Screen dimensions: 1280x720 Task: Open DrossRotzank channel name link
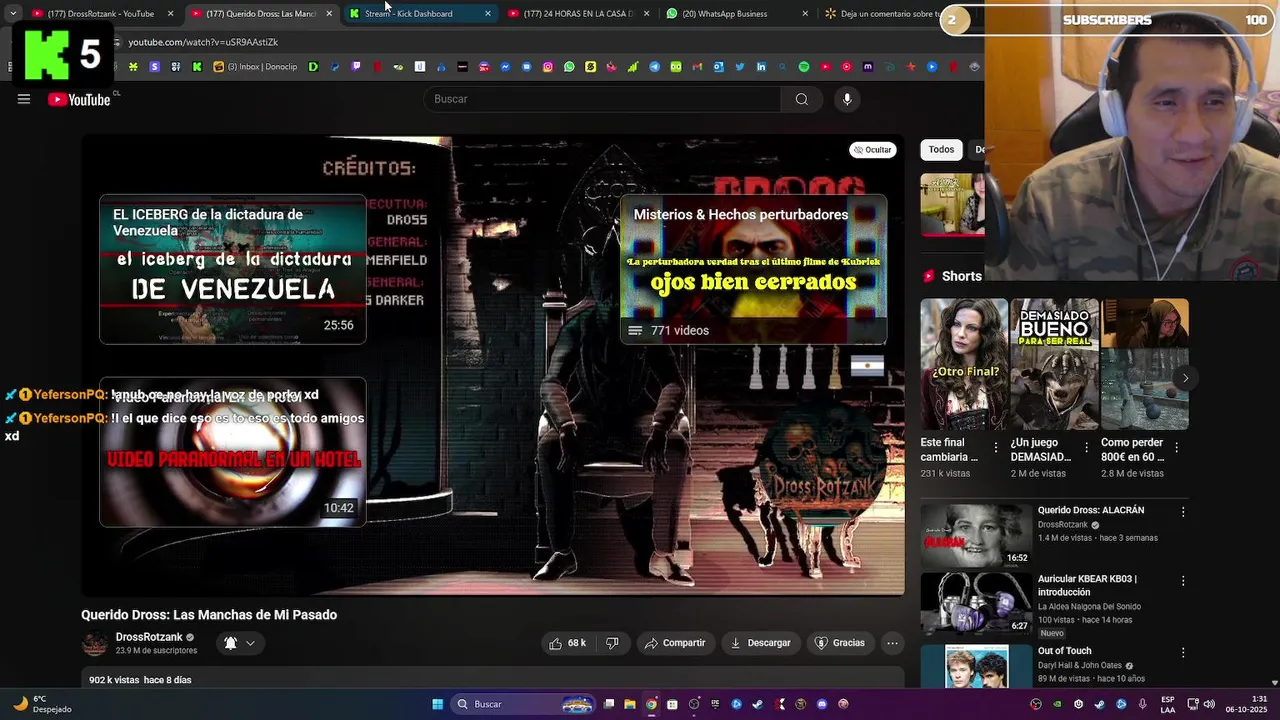[149, 637]
